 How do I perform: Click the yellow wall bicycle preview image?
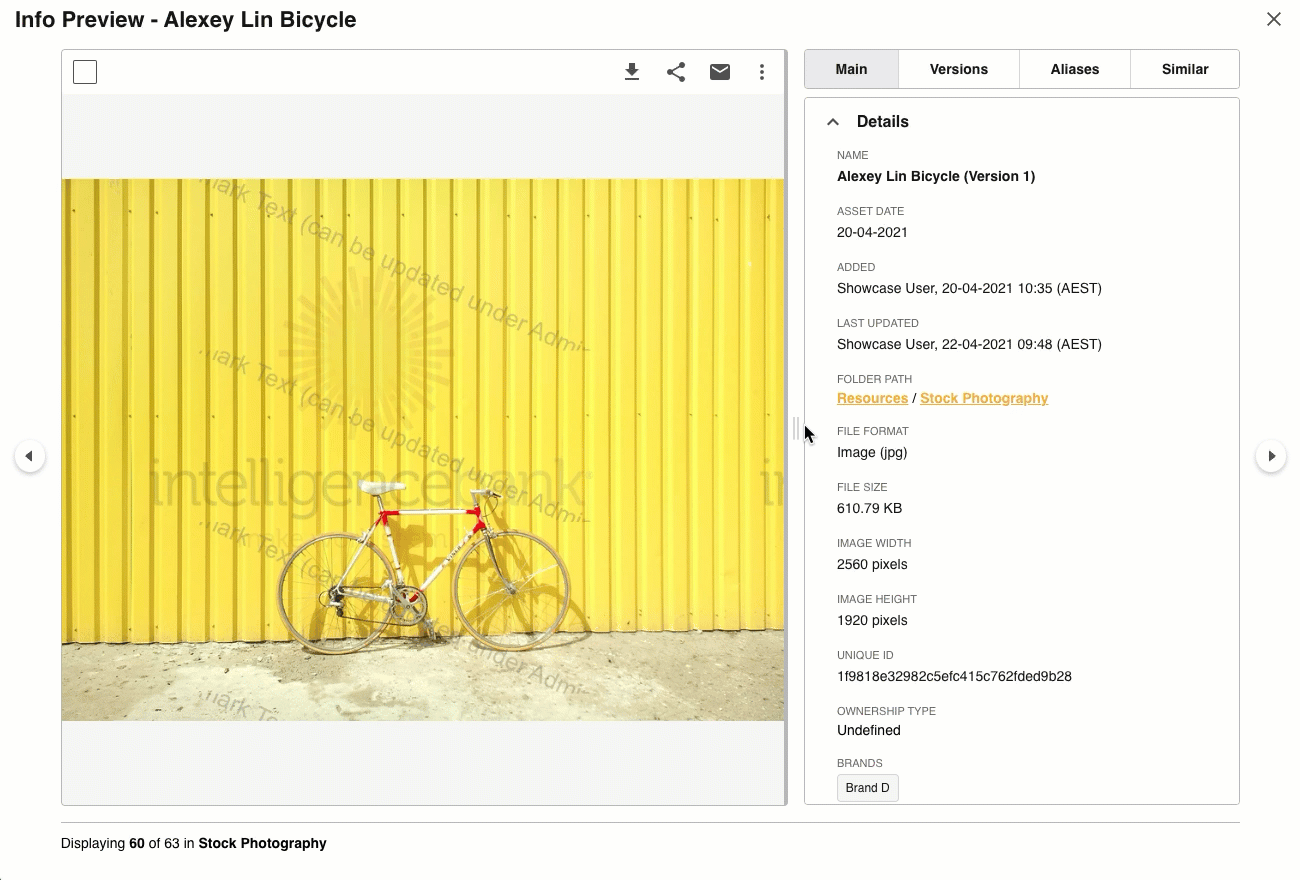click(x=423, y=449)
